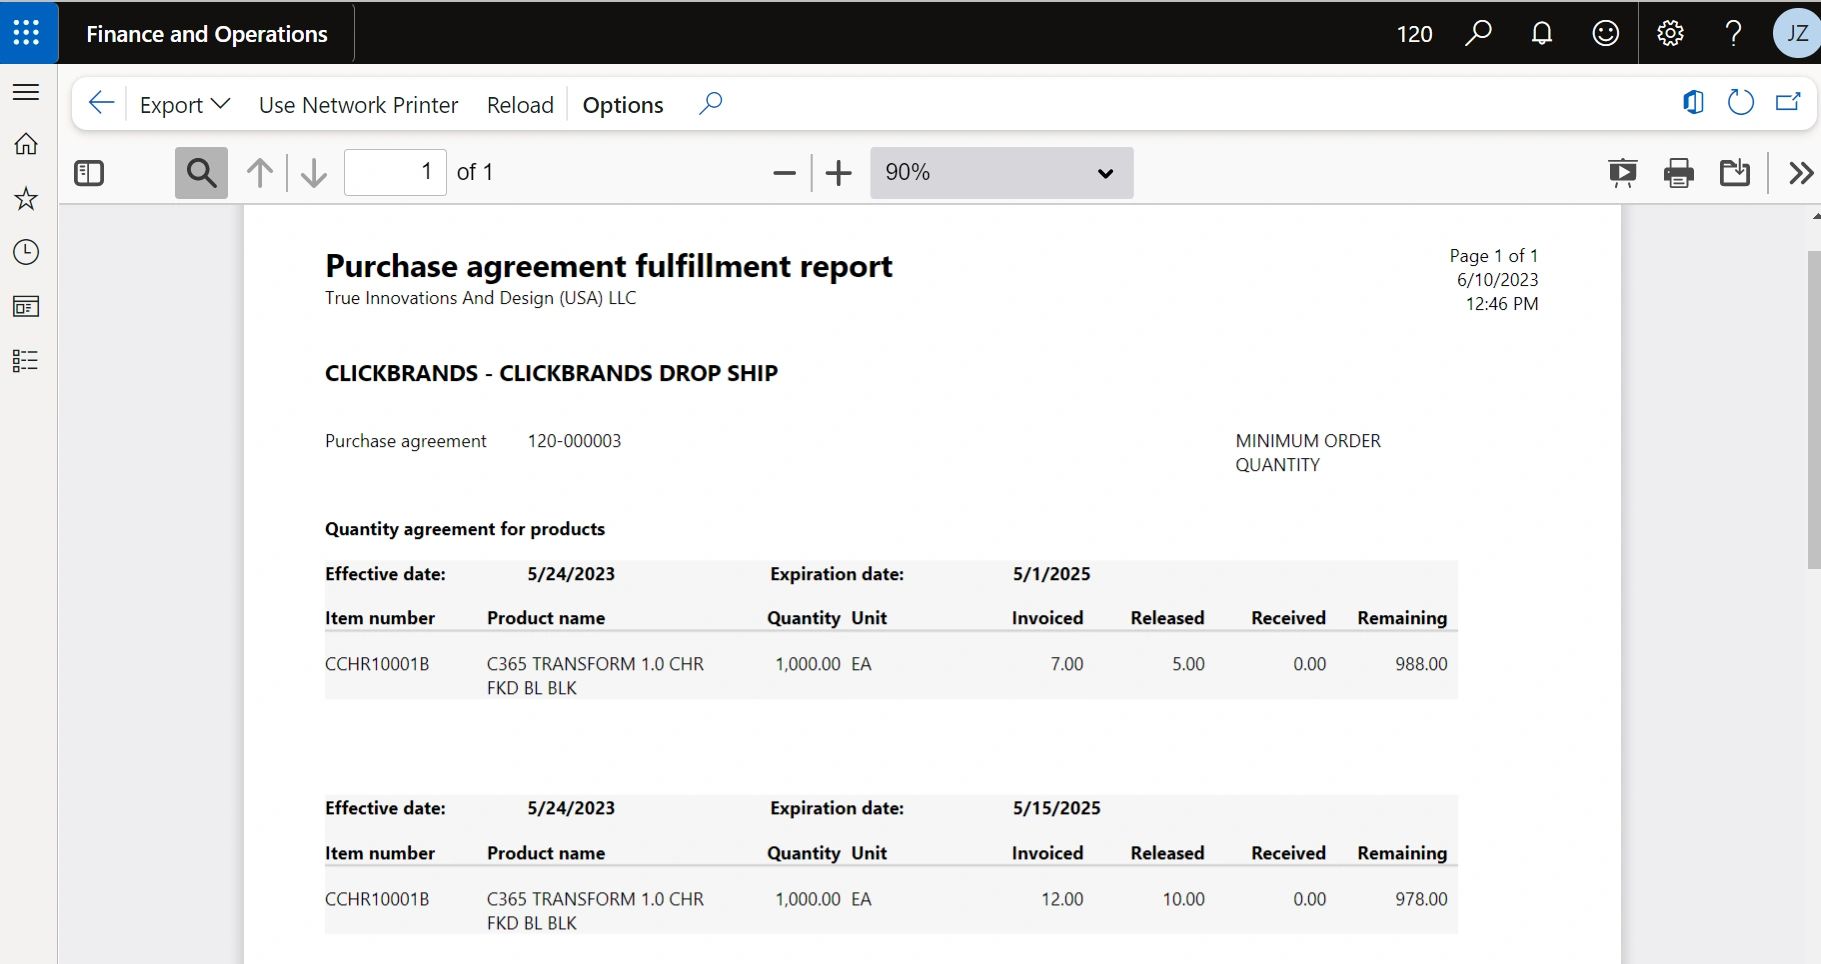Viewport: 1821px width, 964px height.
Task: Expand more toolbar options chevron
Action: tap(1801, 173)
